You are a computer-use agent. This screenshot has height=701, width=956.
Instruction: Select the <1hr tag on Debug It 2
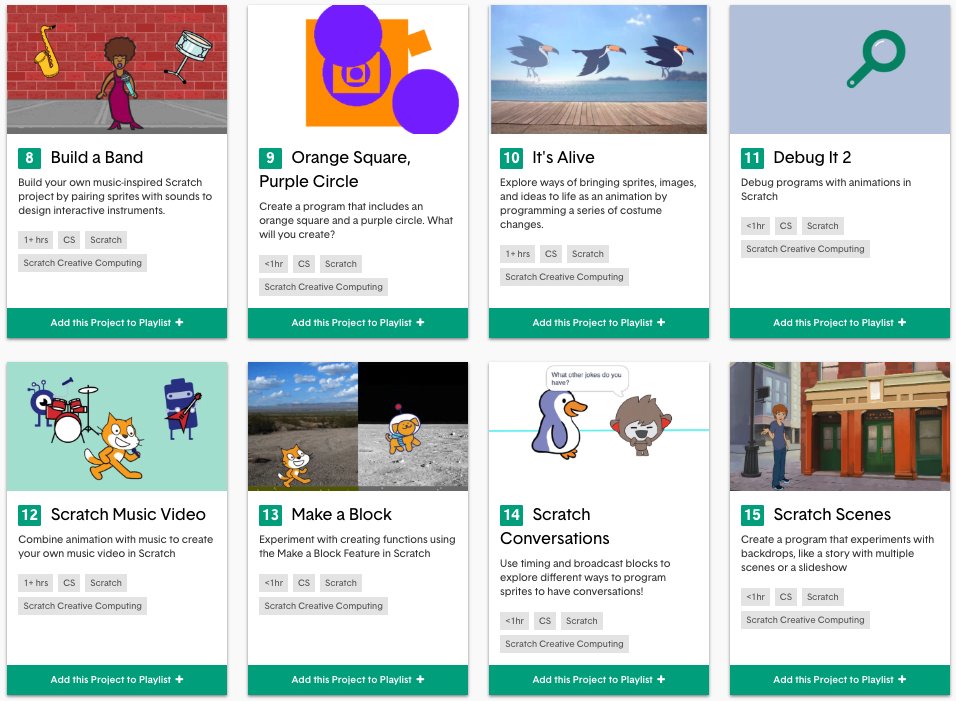tap(755, 226)
